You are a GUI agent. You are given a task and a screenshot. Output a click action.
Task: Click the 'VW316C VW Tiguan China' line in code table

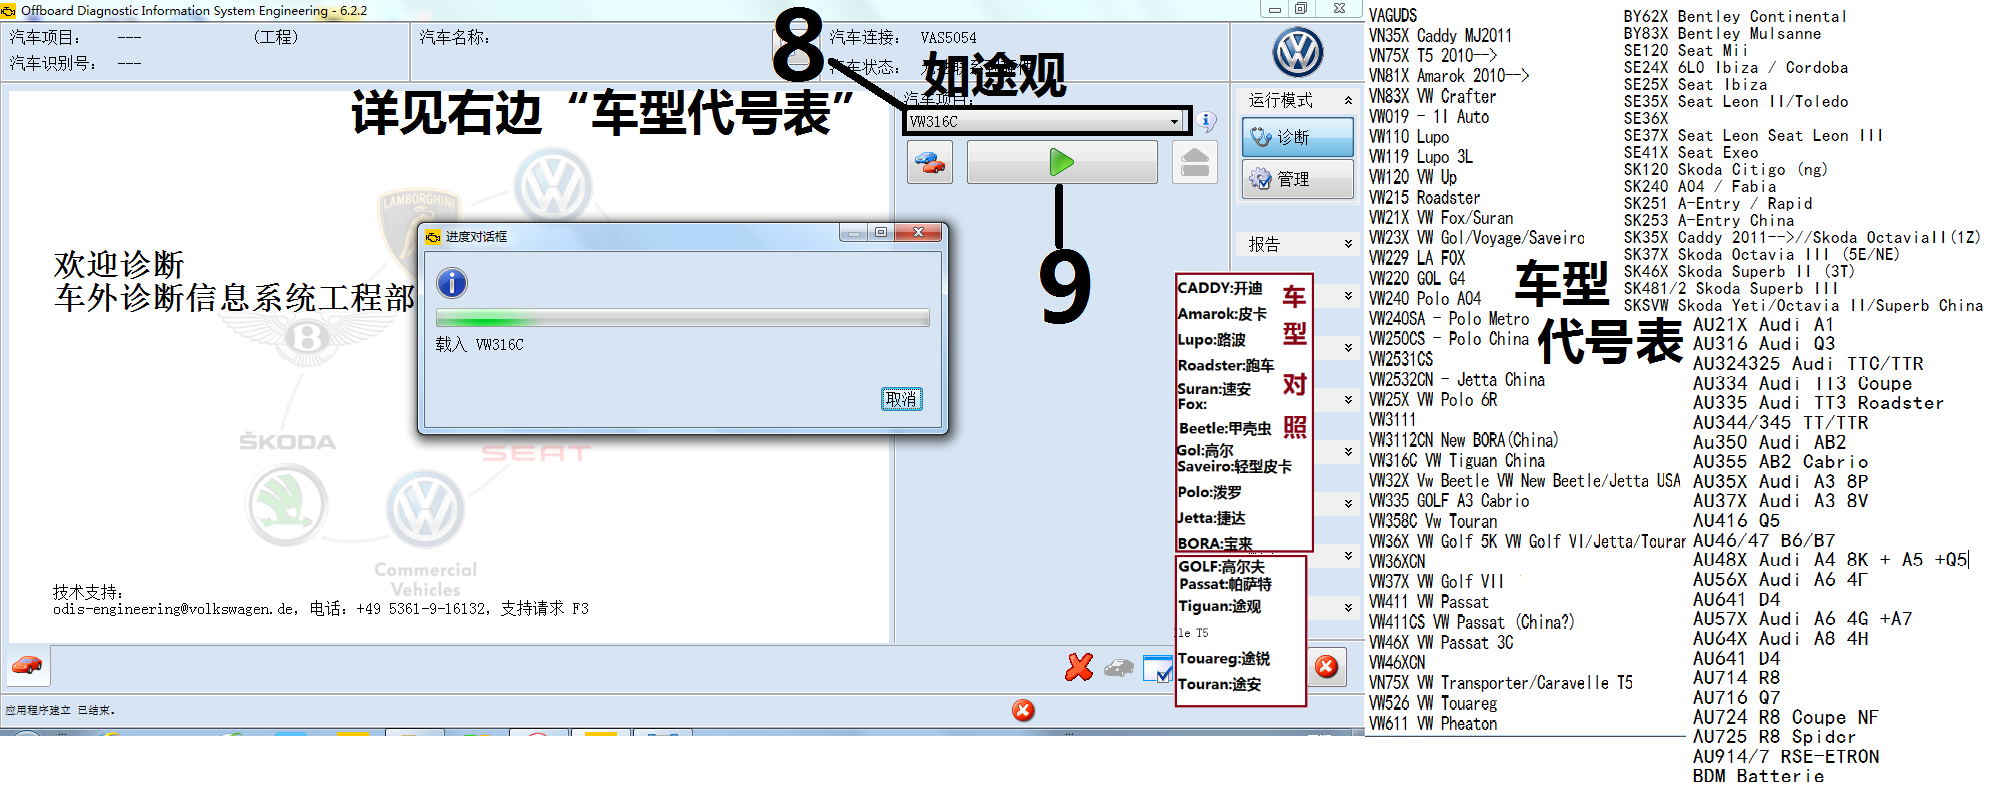coord(1457,460)
